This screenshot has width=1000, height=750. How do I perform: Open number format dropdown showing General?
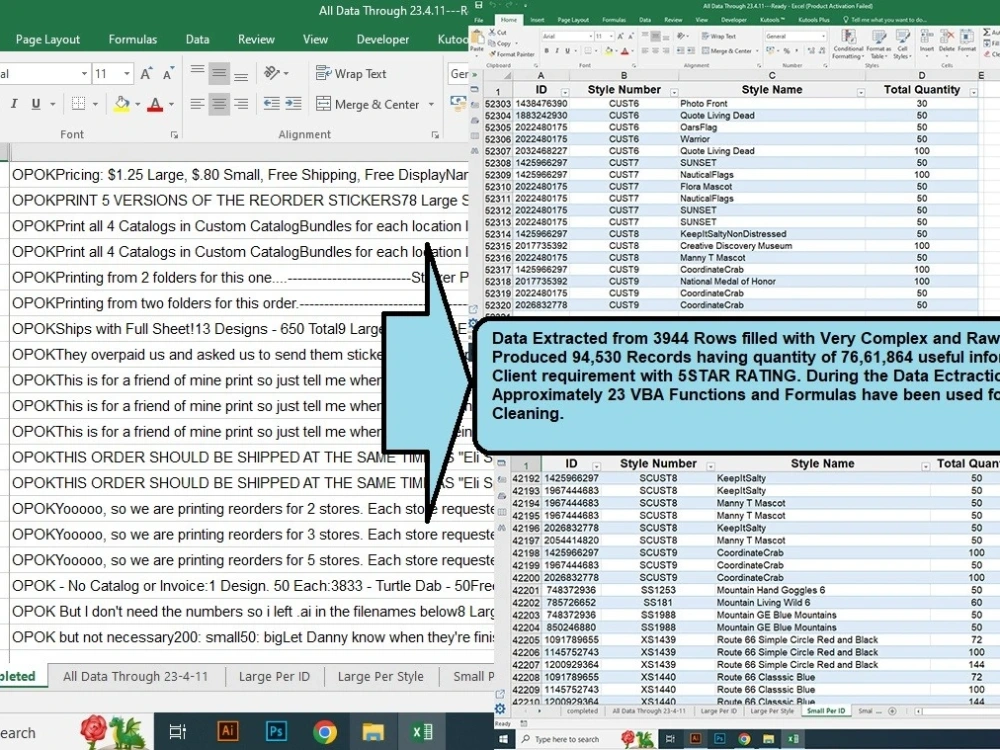pyautogui.click(x=823, y=36)
